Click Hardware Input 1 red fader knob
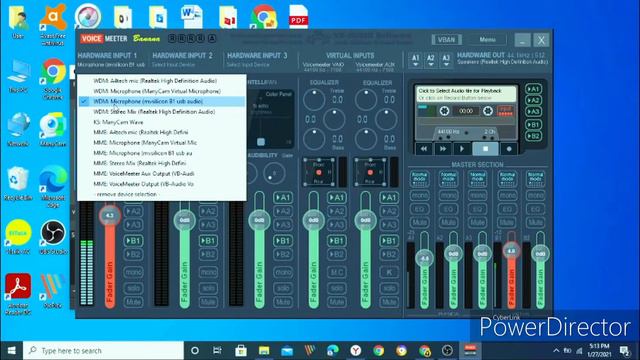 (109, 215)
